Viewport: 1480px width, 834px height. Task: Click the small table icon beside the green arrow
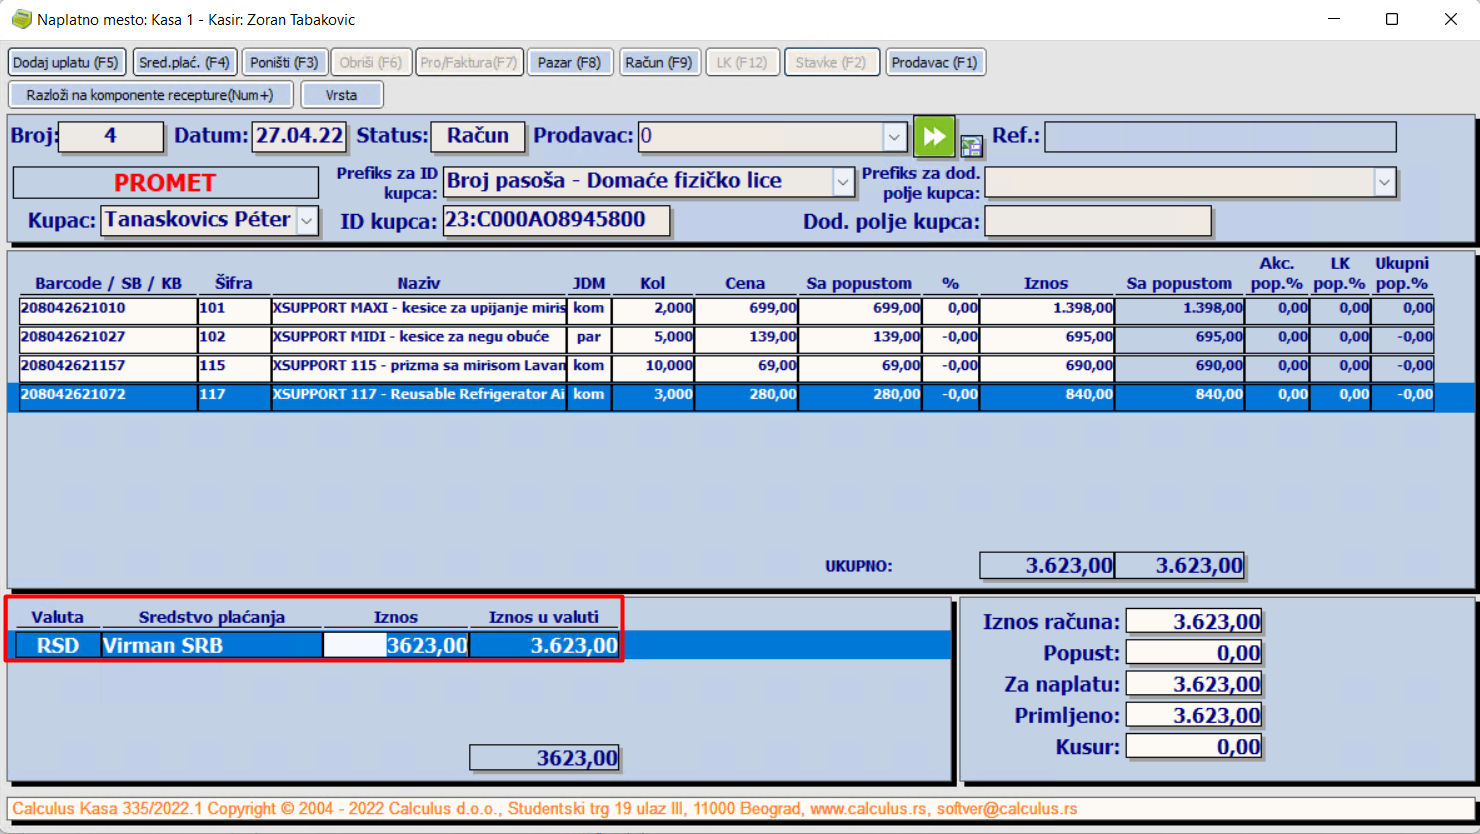[x=971, y=146]
